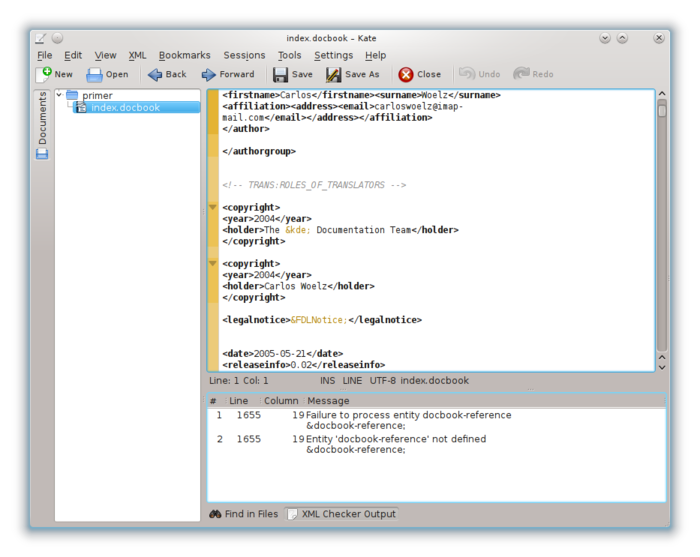Toggle the Find in Files panel

(244, 514)
